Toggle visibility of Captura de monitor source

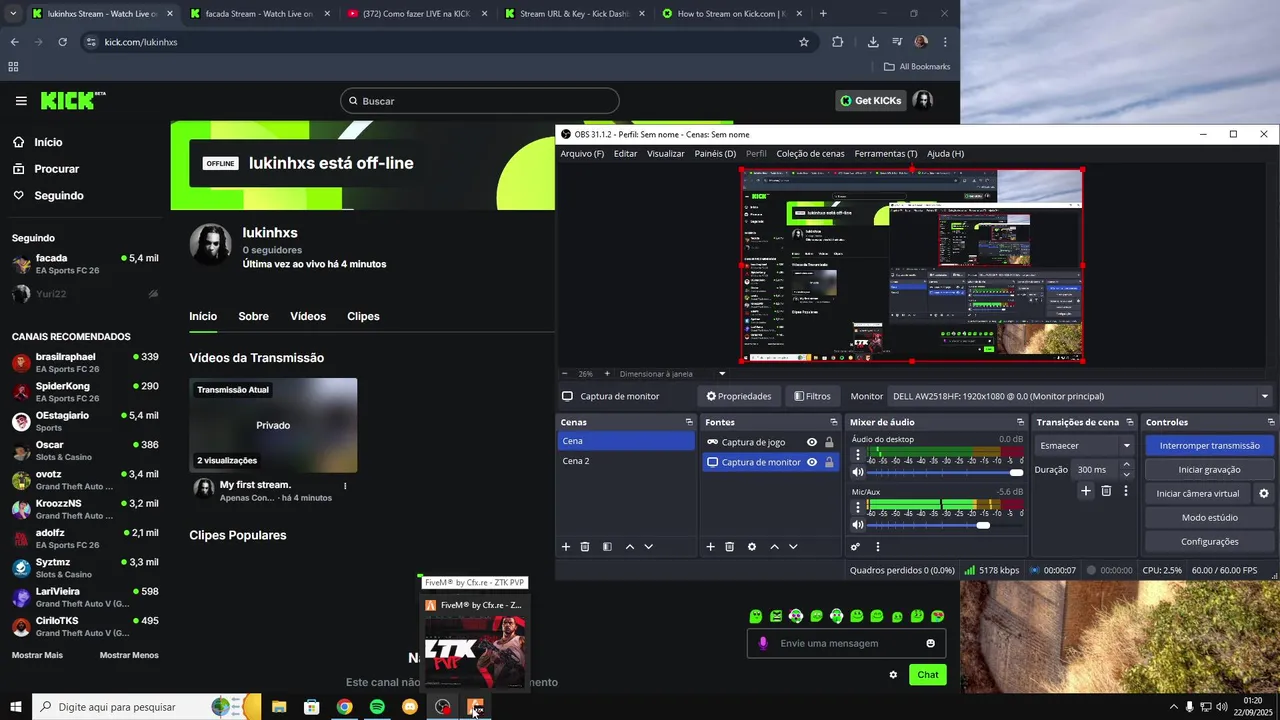click(812, 462)
